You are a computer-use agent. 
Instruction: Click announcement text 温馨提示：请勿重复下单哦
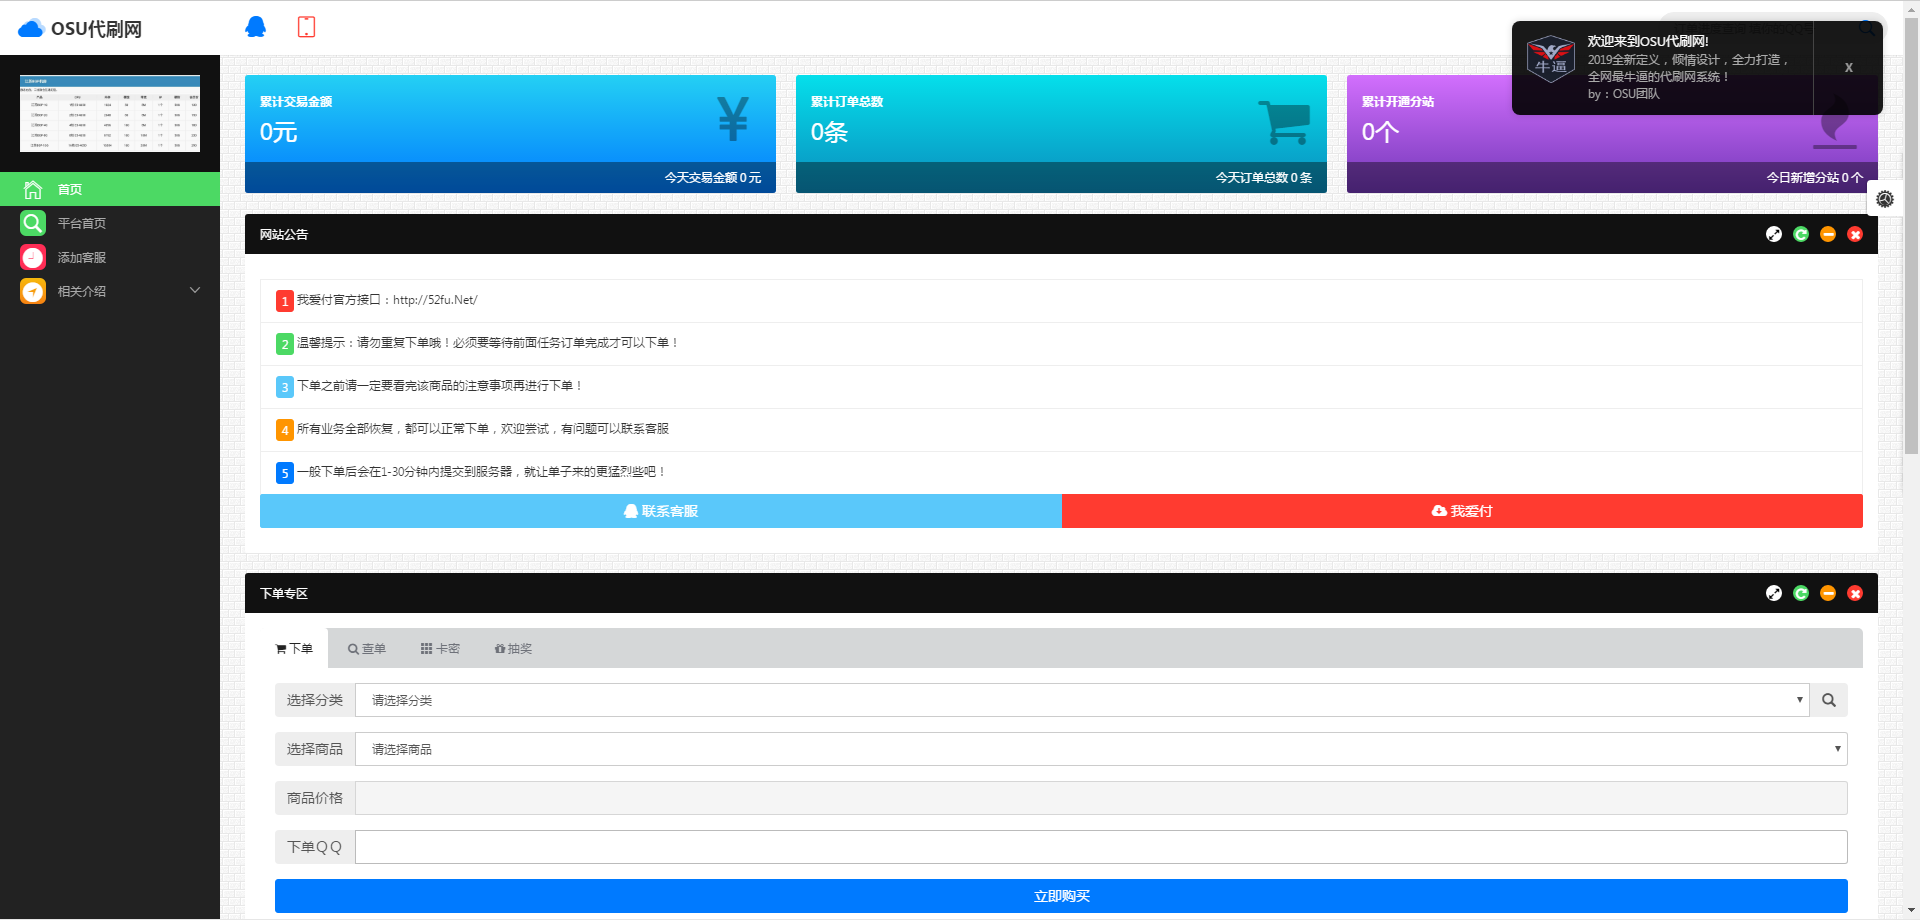pos(488,343)
